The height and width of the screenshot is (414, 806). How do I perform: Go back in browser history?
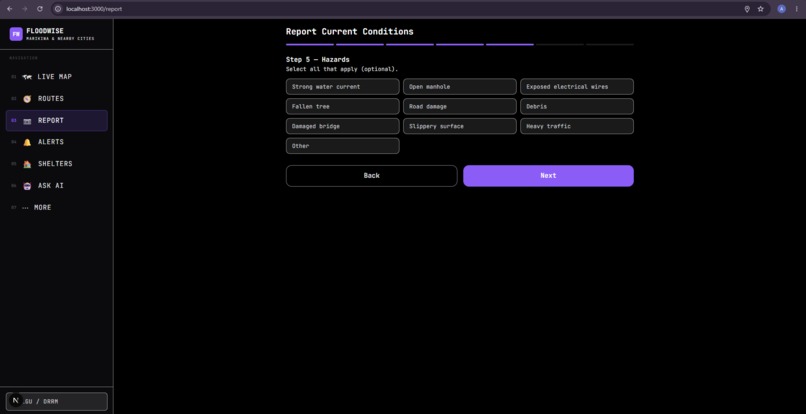[x=9, y=9]
